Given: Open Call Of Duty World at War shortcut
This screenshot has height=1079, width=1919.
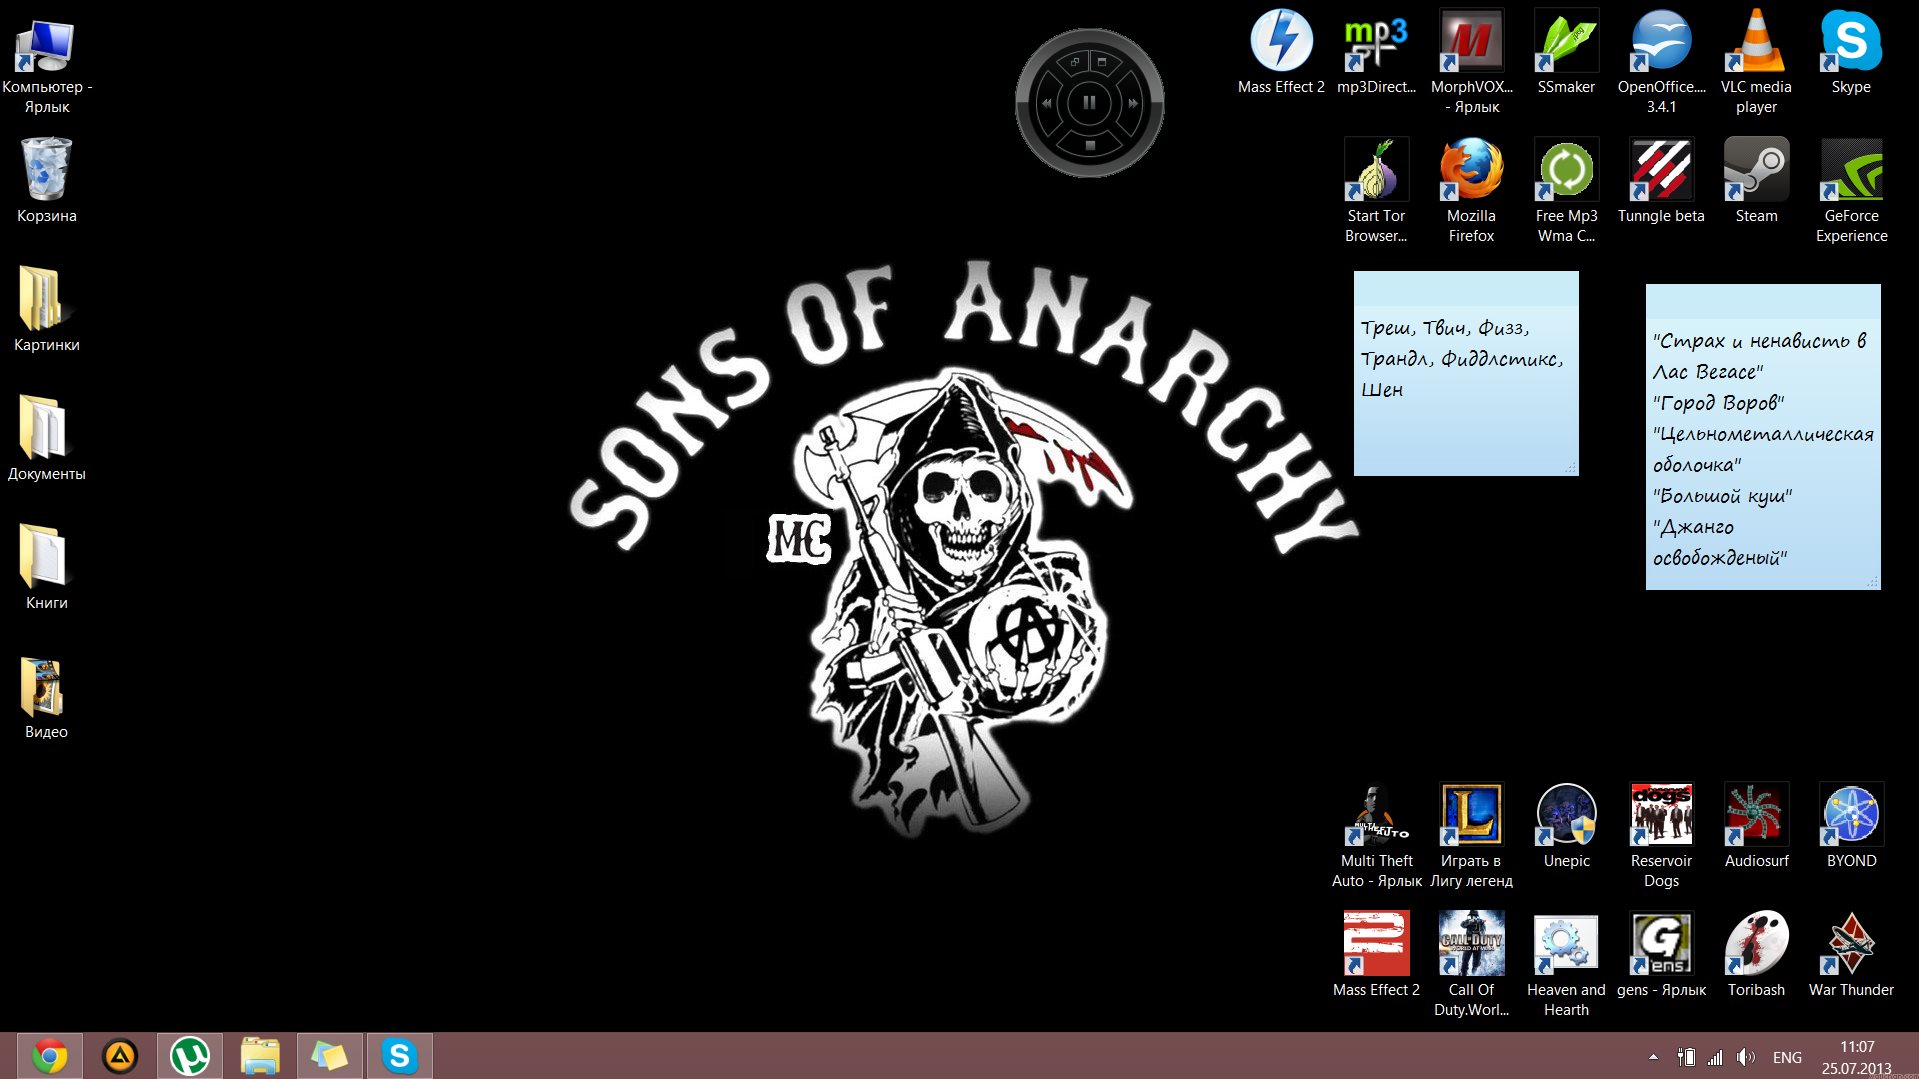Looking at the screenshot, I should (1471, 943).
